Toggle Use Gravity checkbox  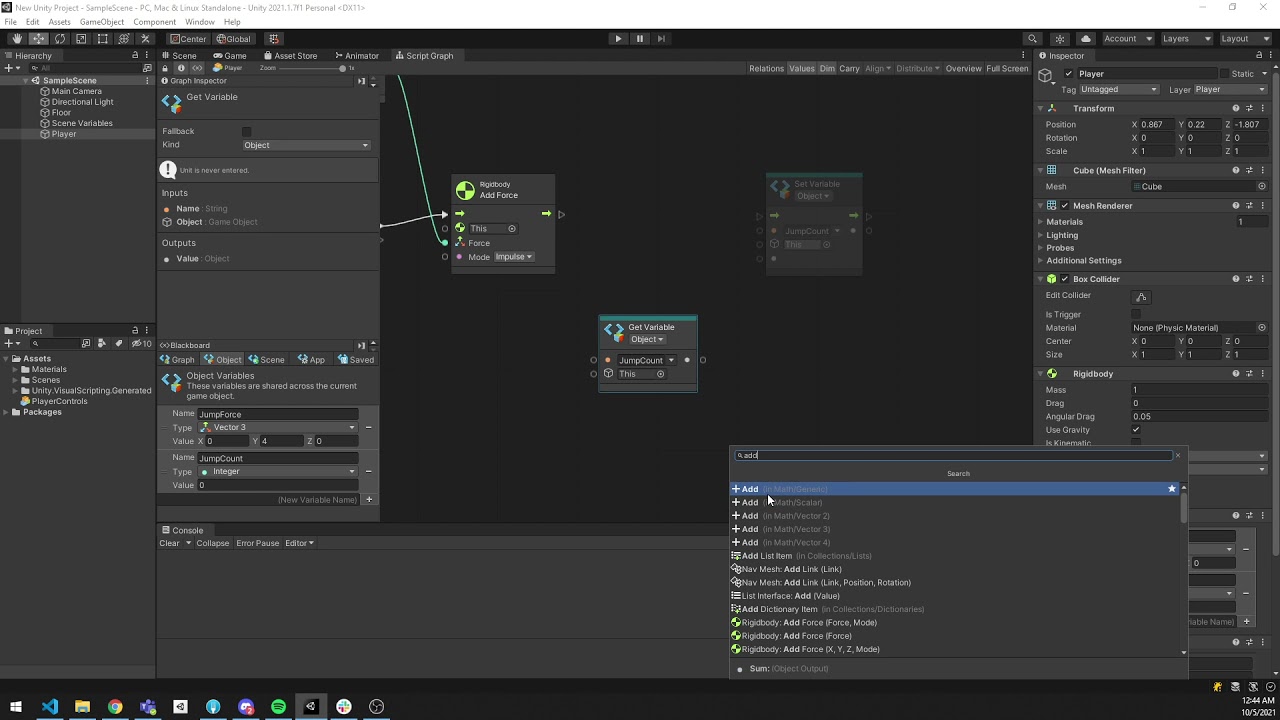pos(1136,430)
